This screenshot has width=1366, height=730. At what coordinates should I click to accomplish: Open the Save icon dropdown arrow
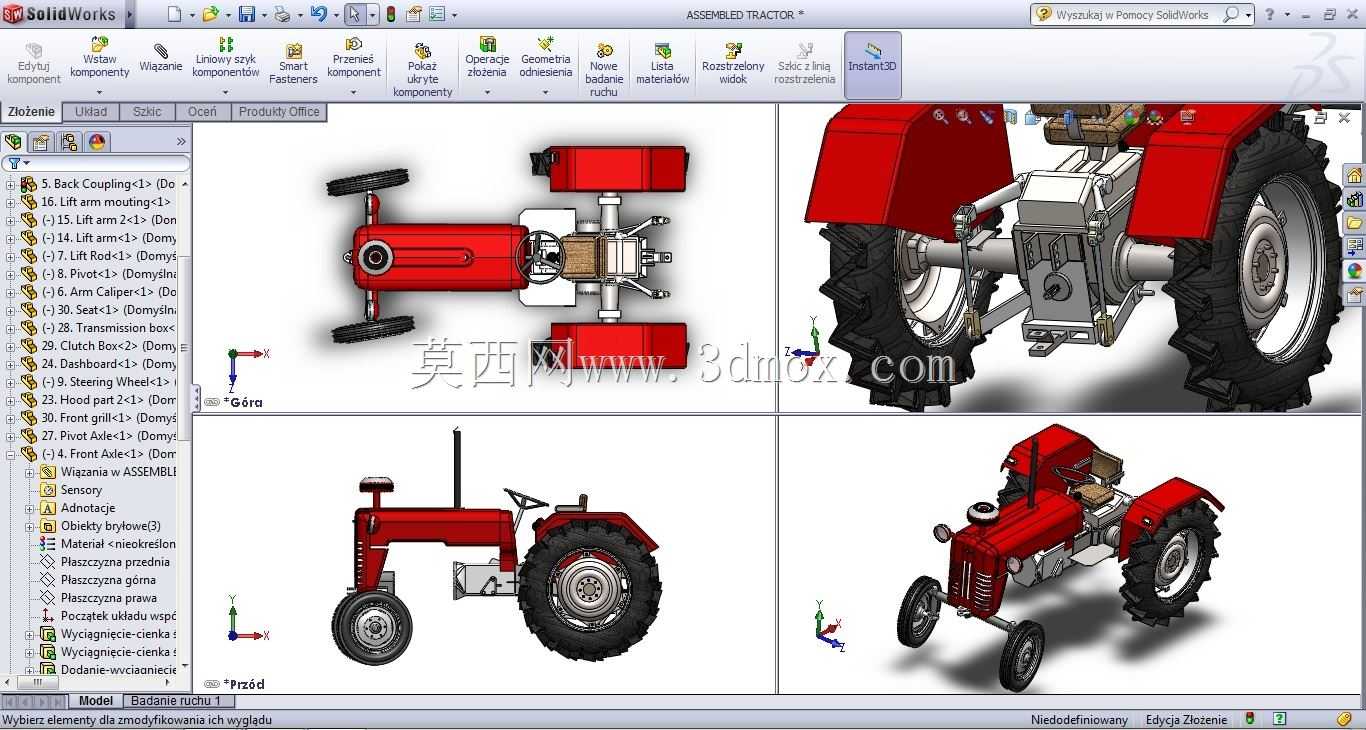point(264,15)
